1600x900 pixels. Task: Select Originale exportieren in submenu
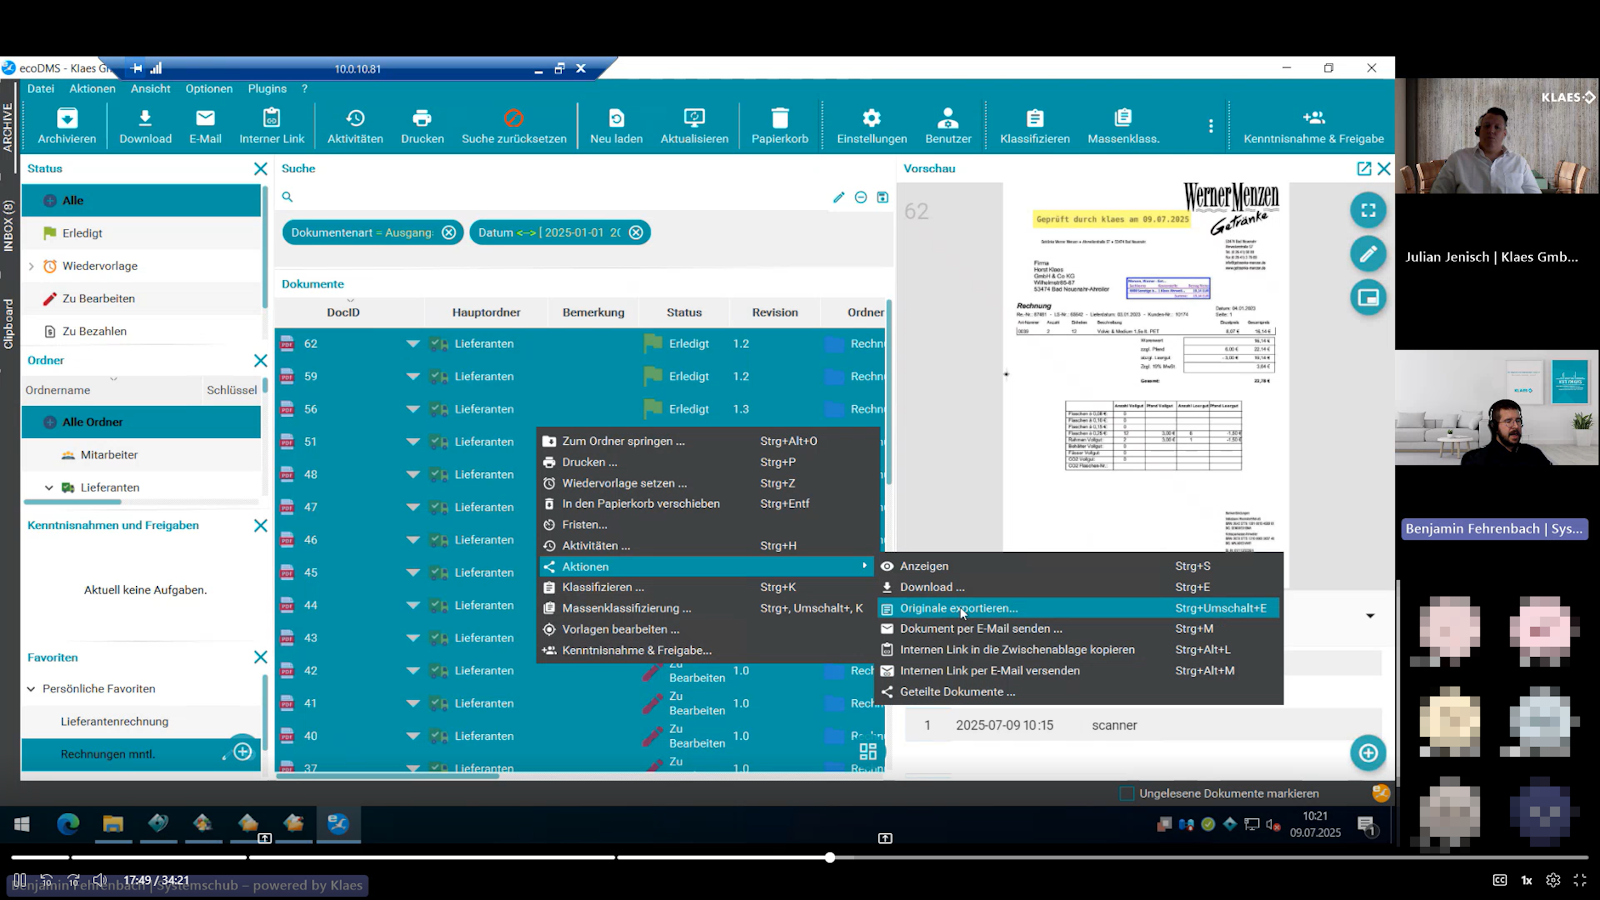[x=958, y=608]
